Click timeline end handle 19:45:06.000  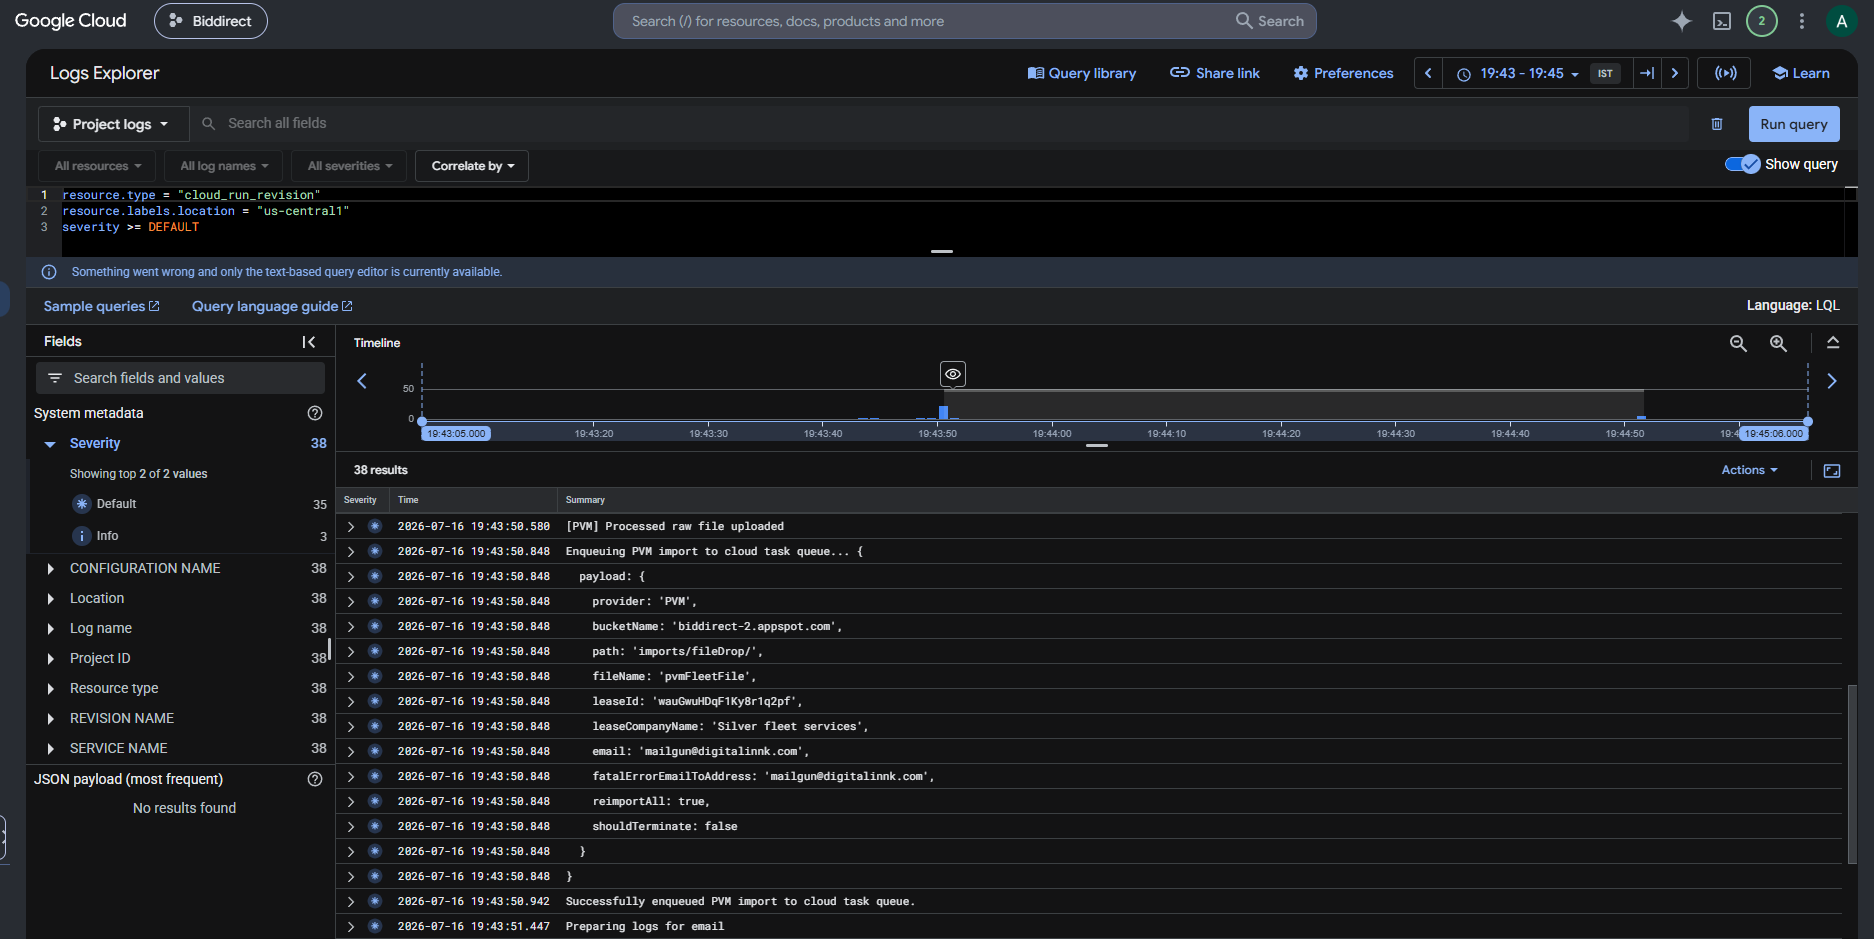[1774, 433]
